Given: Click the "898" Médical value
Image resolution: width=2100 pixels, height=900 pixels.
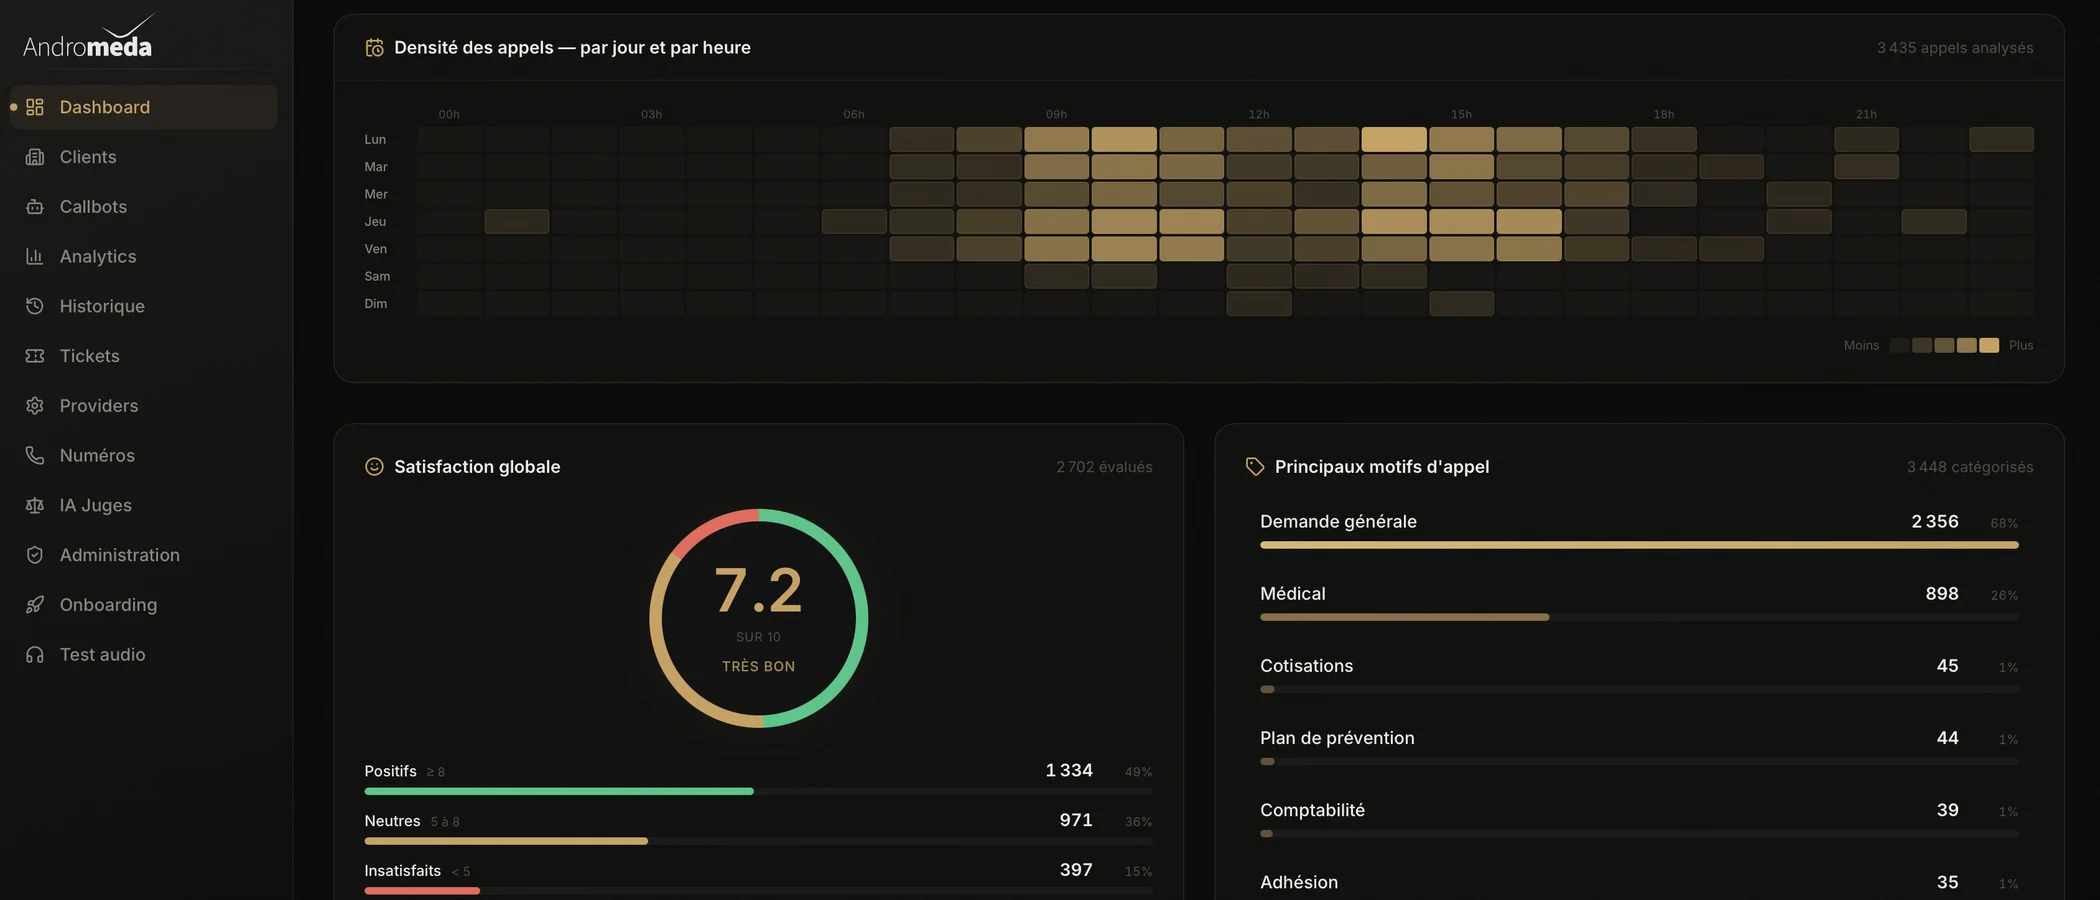Looking at the screenshot, I should pos(1942,593).
